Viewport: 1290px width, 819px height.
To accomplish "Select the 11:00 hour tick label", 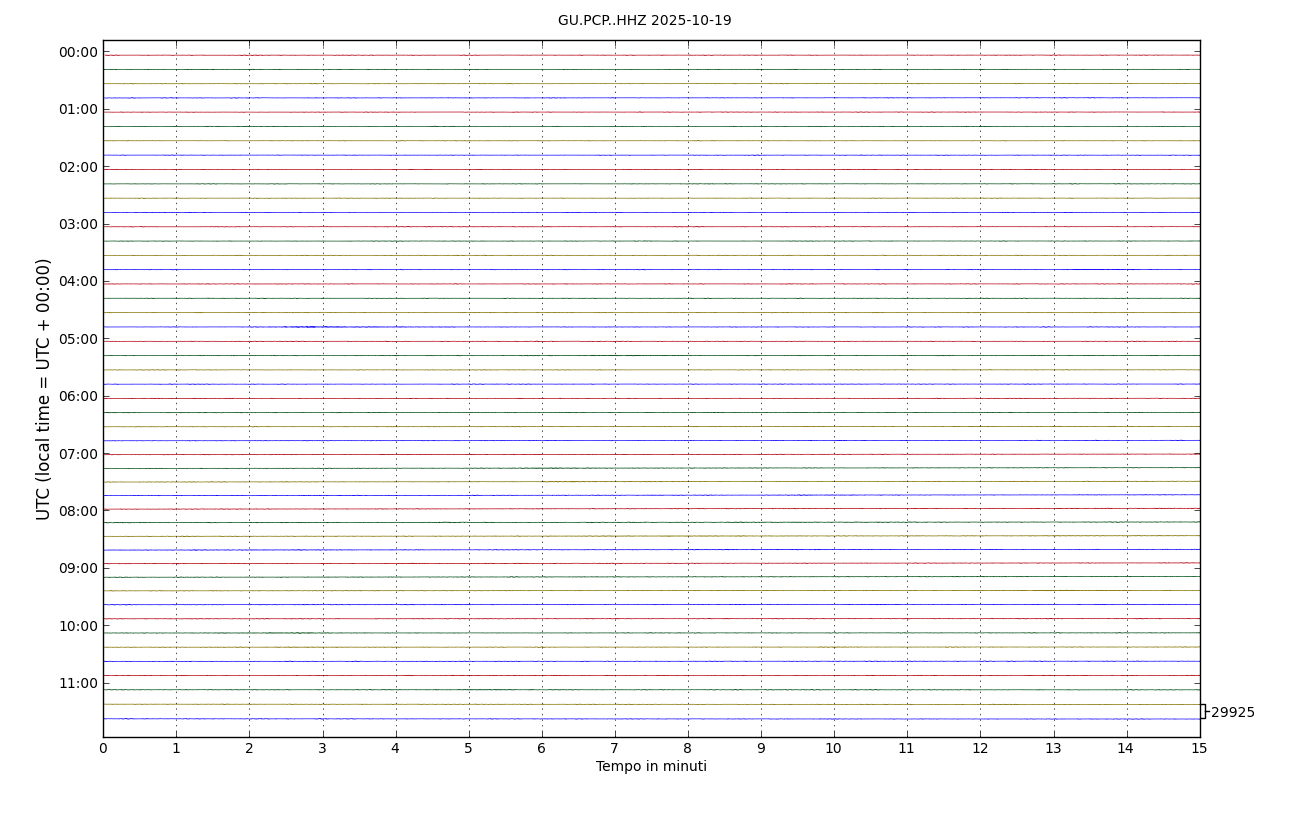I will (x=78, y=684).
